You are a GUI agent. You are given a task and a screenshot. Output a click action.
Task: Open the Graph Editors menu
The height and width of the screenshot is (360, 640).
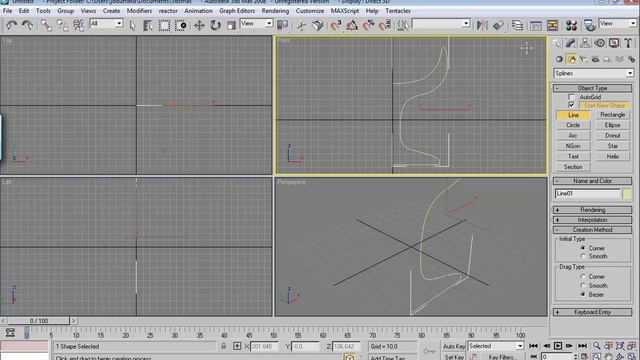click(237, 11)
